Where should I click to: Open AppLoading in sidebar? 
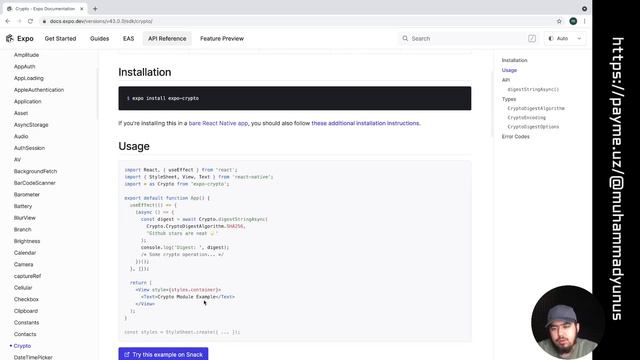click(x=29, y=78)
